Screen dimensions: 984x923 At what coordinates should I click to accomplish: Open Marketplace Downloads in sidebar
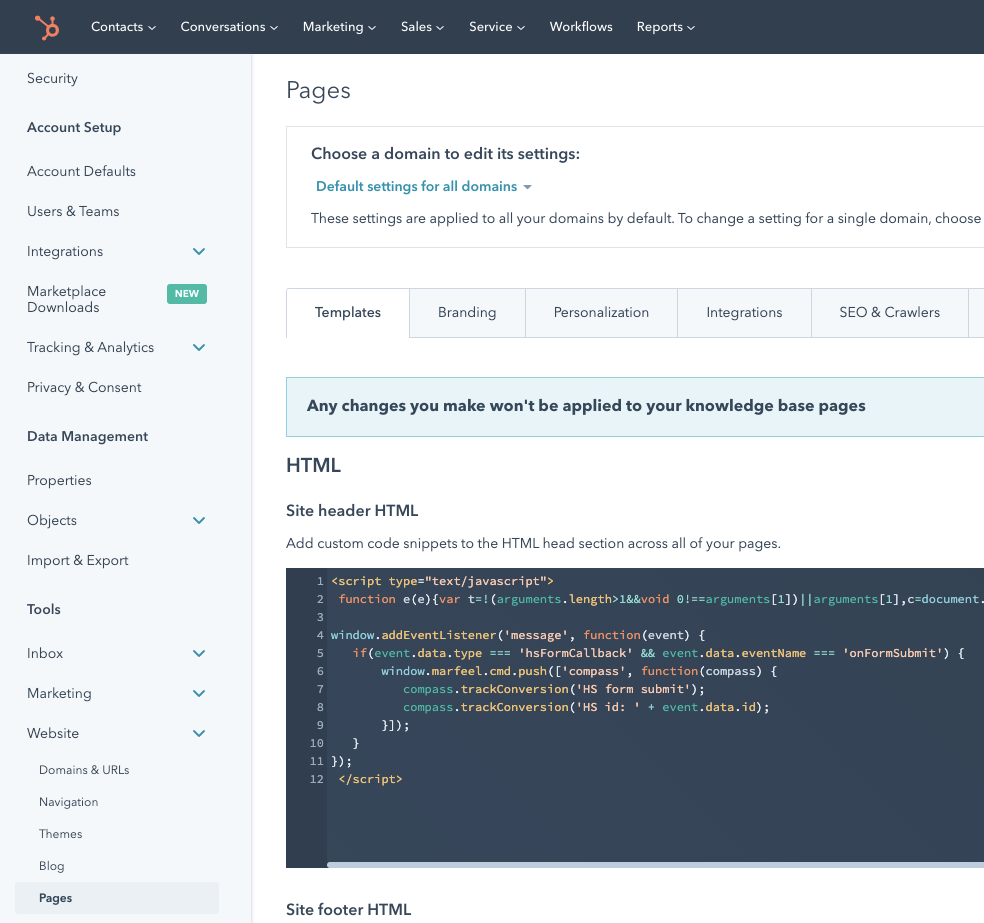pyautogui.click(x=67, y=299)
